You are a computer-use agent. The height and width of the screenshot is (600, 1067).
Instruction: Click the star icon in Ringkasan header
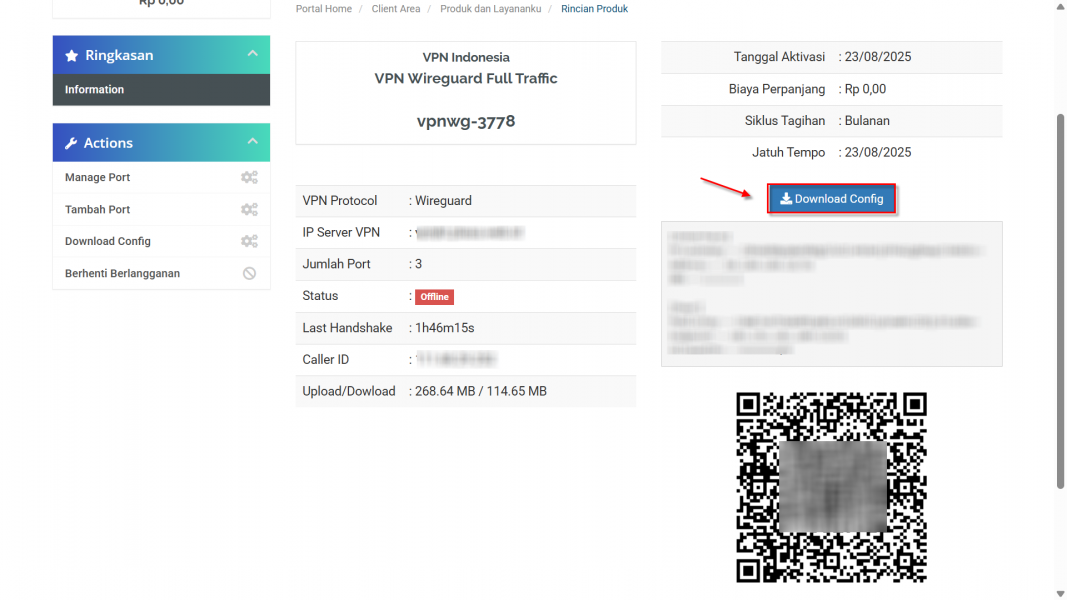coord(71,56)
